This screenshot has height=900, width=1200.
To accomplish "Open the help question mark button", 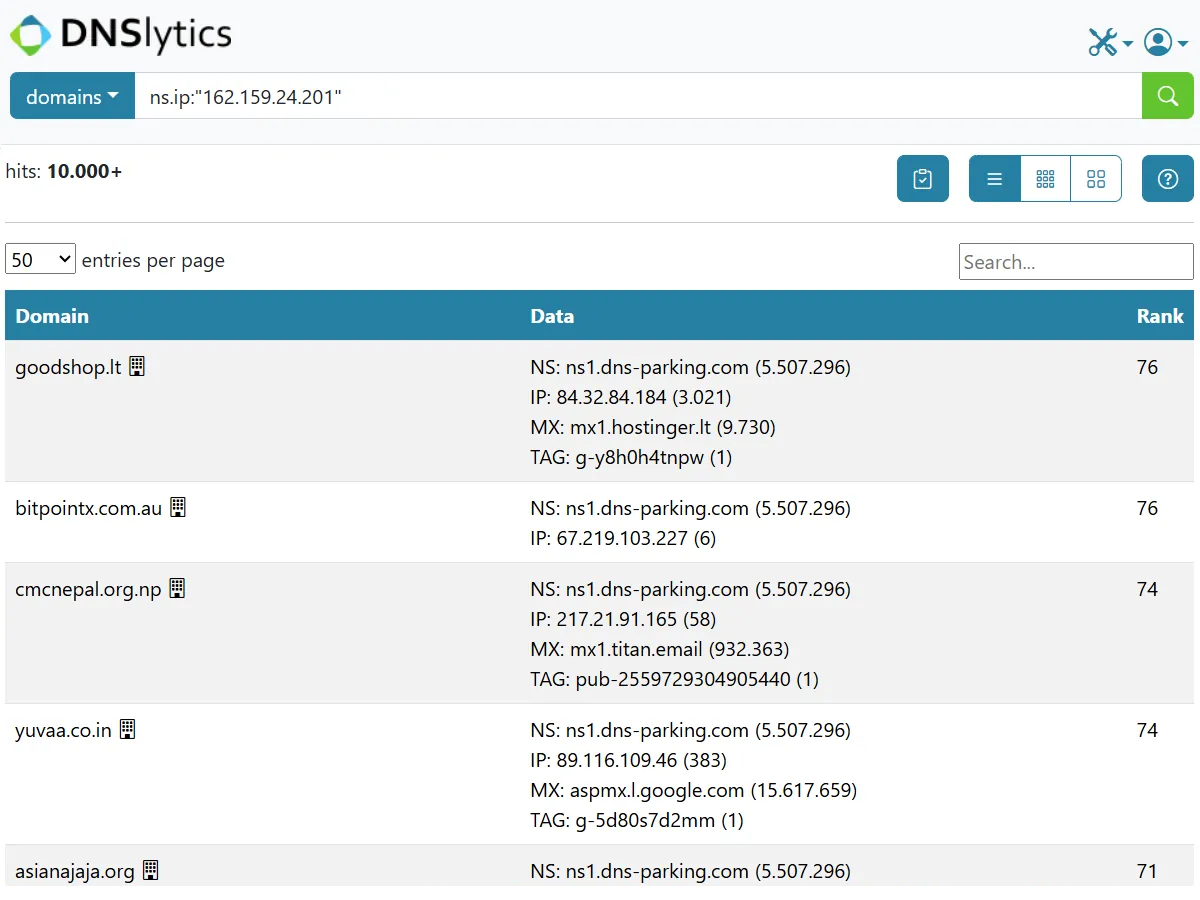I will click(x=1168, y=179).
